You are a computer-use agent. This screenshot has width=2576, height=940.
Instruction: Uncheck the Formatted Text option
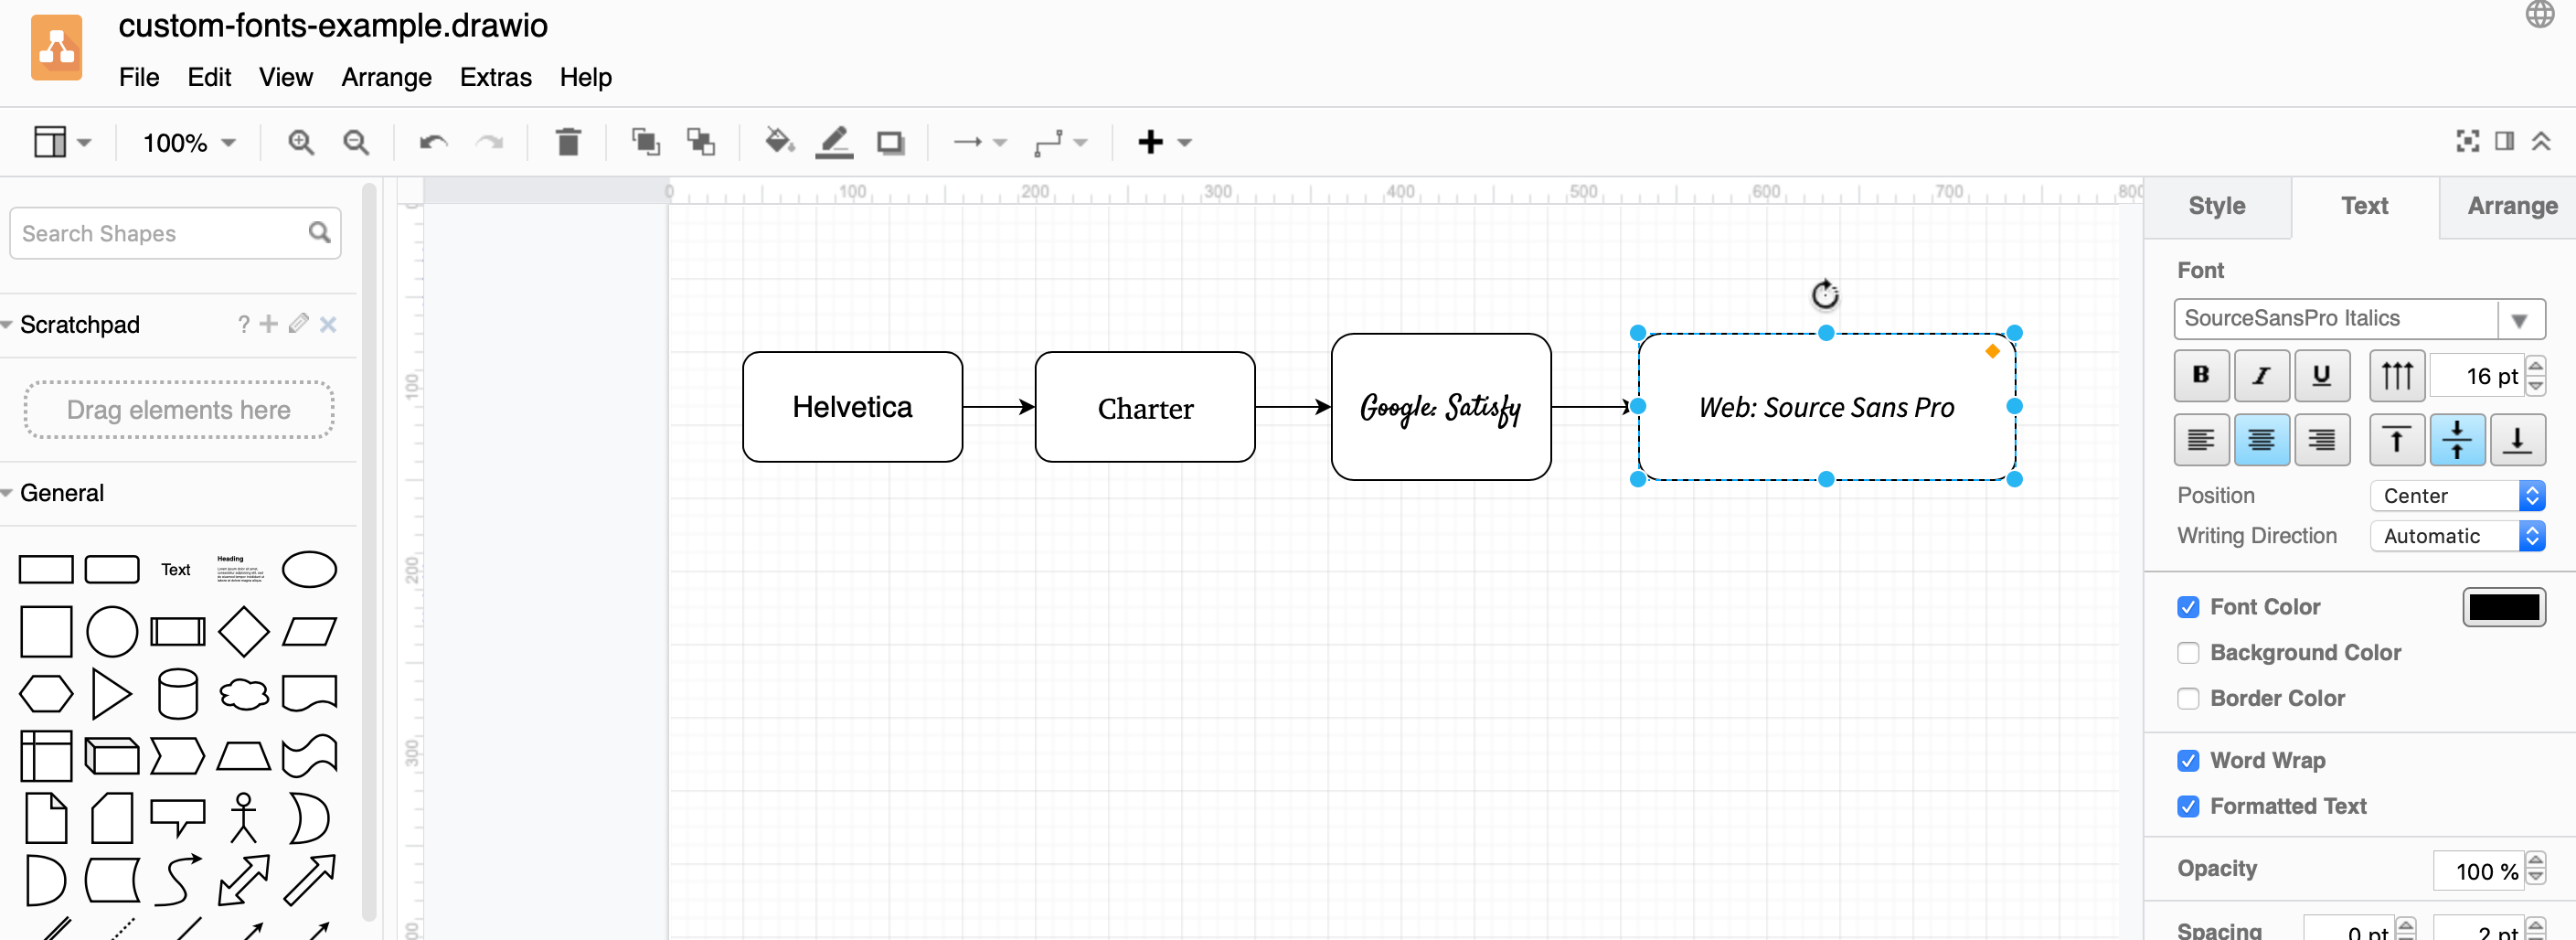point(2189,806)
